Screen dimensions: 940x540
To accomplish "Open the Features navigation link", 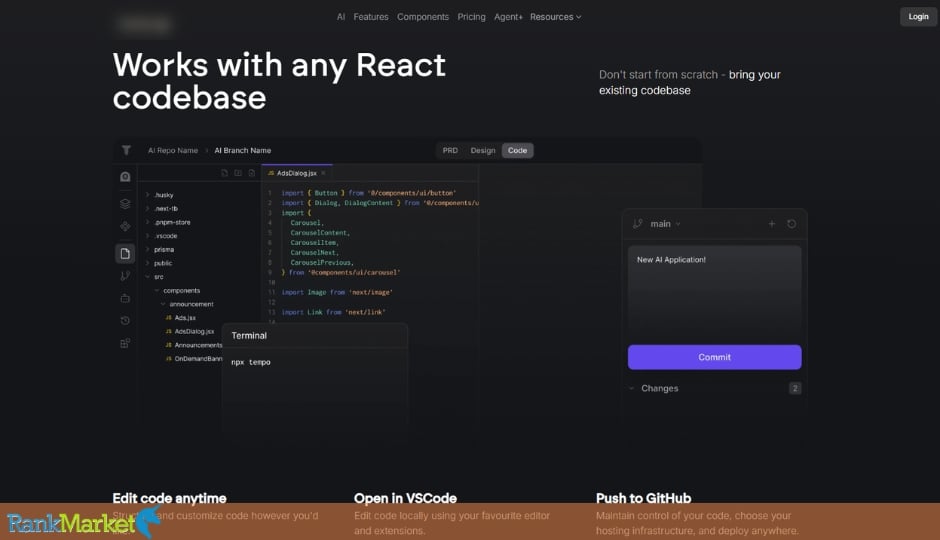I will pyautogui.click(x=370, y=17).
